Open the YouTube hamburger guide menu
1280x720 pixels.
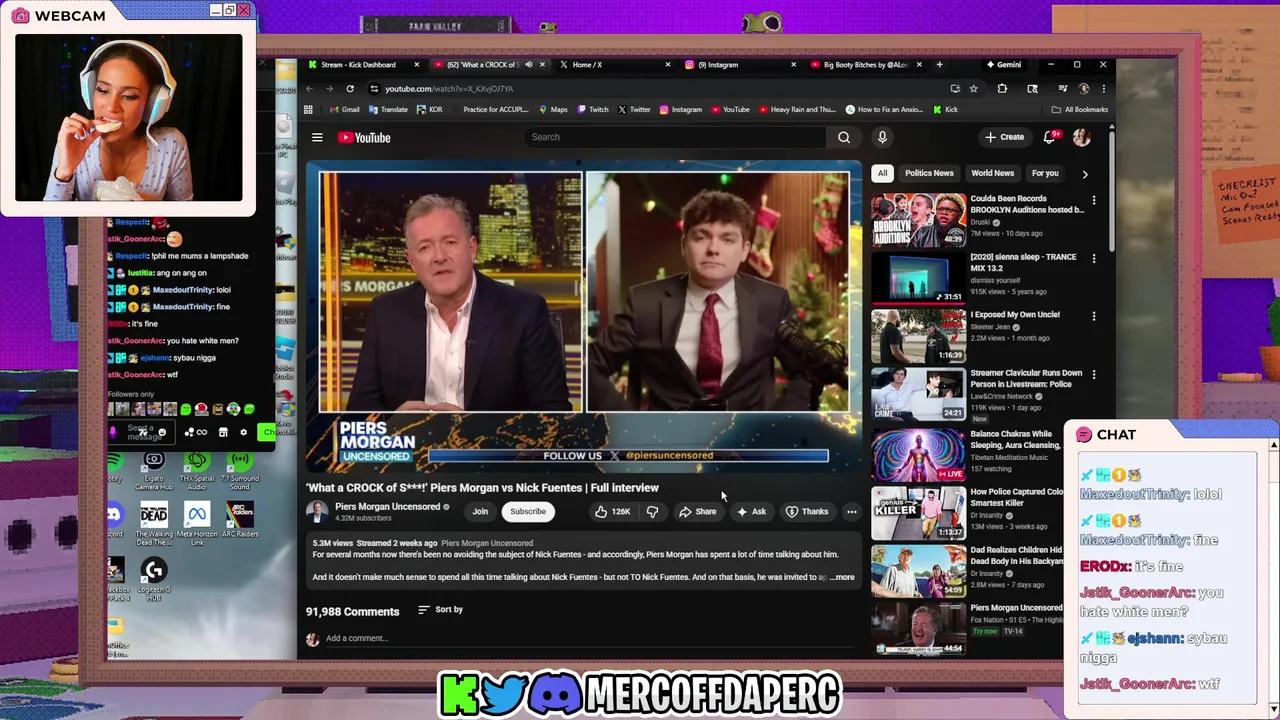click(x=317, y=138)
